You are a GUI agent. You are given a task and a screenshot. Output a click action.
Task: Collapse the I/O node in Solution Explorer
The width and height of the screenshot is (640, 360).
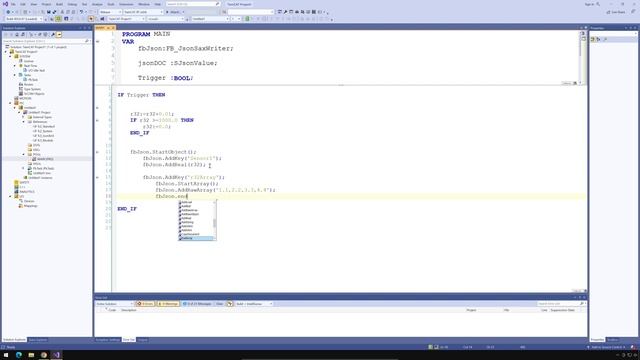[11, 196]
